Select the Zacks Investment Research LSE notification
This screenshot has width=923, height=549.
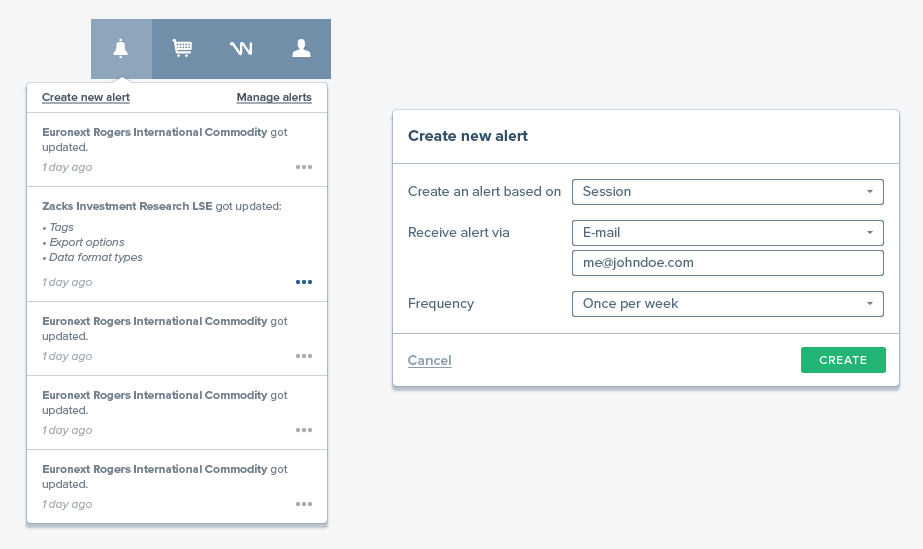click(177, 244)
